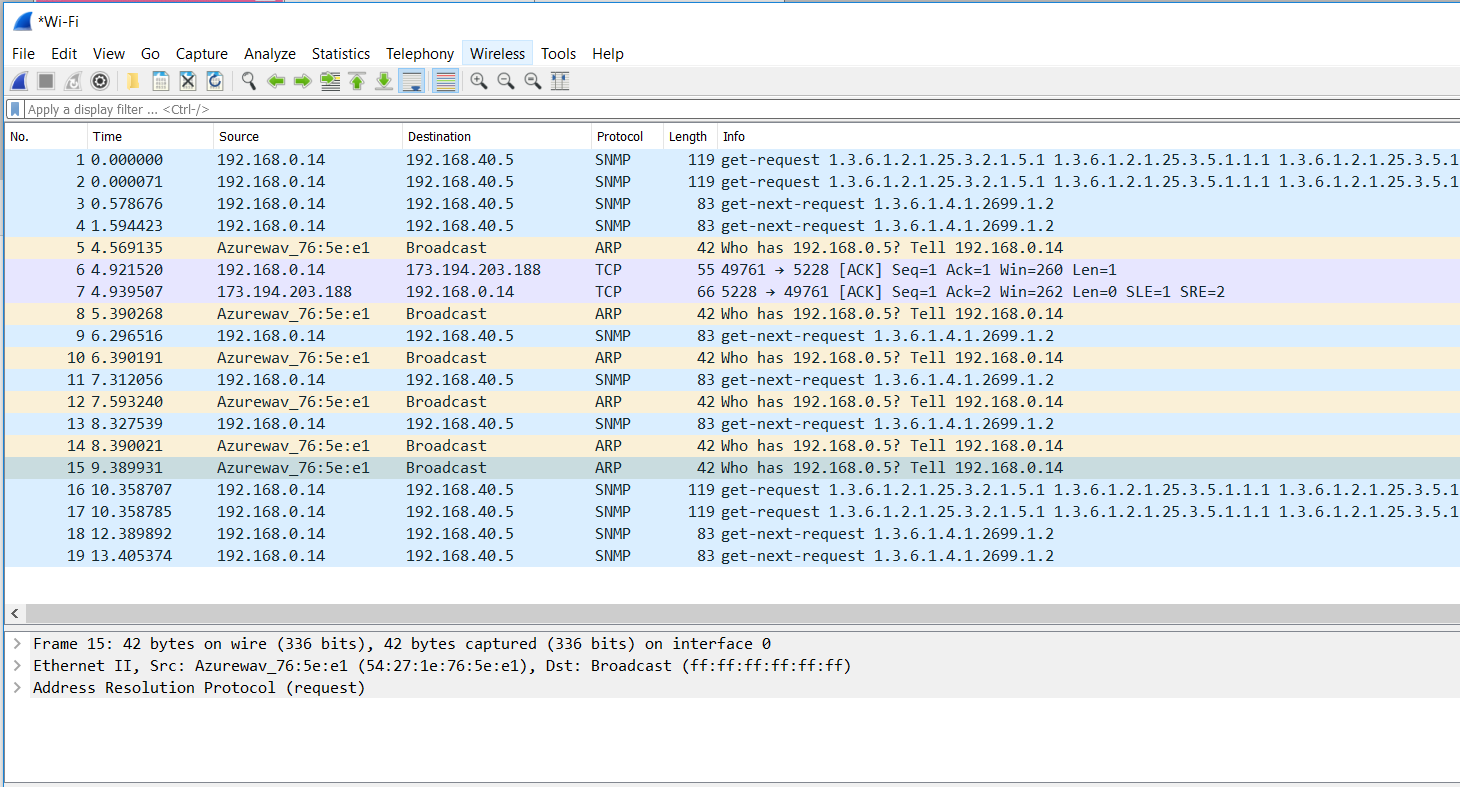This screenshot has width=1460, height=787.
Task: Open the Telephony menu
Action: (420, 54)
